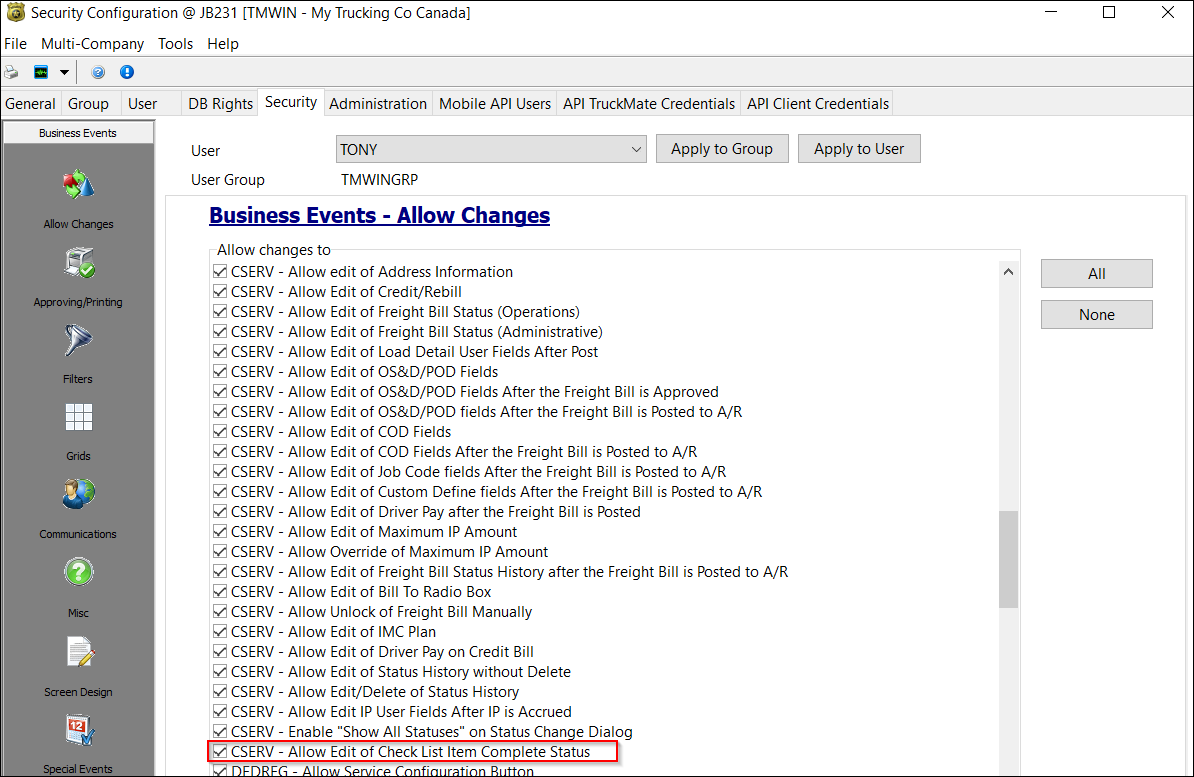This screenshot has width=1194, height=777.
Task: Open the Multi-Company menu
Action: tap(92, 43)
